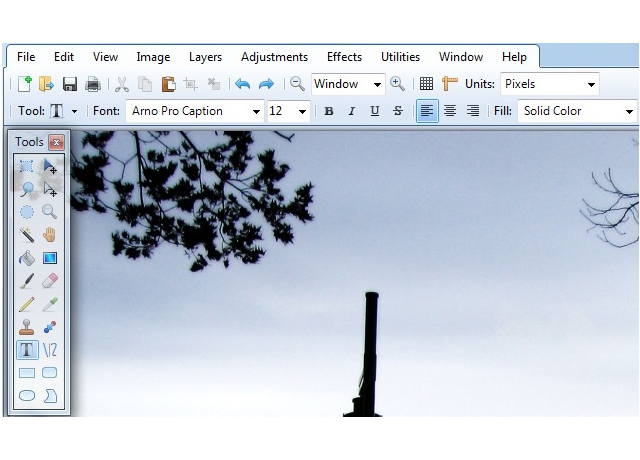The image size is (640, 460).
Task: Open the Window menu
Action: [x=461, y=57]
